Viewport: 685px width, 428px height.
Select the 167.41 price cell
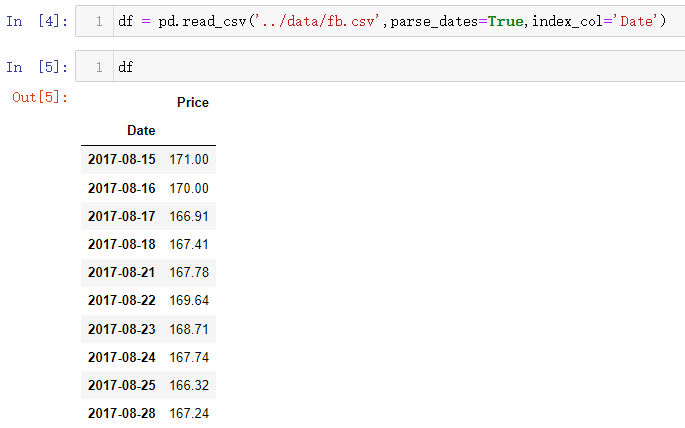[189, 244]
